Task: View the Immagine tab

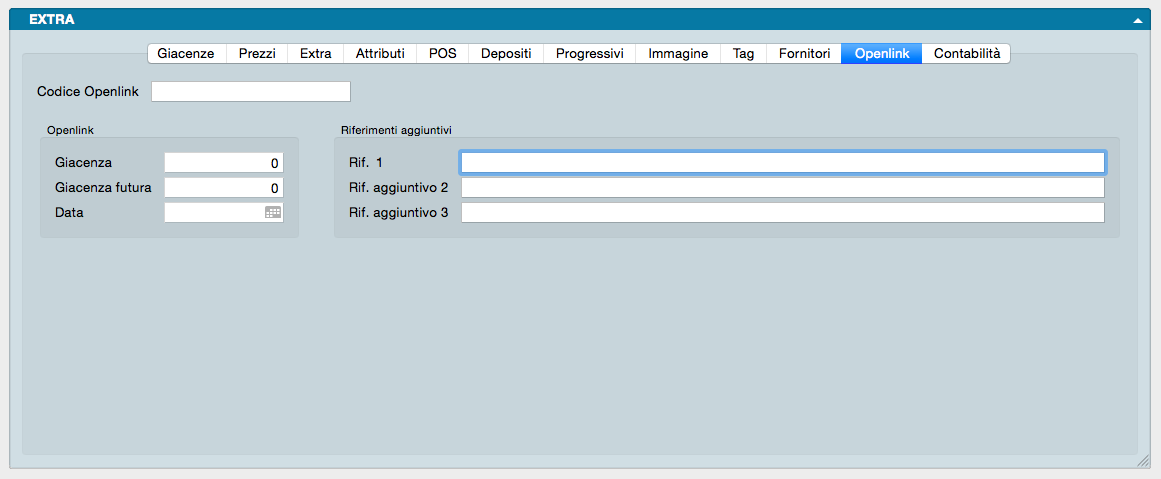Action: pos(678,54)
